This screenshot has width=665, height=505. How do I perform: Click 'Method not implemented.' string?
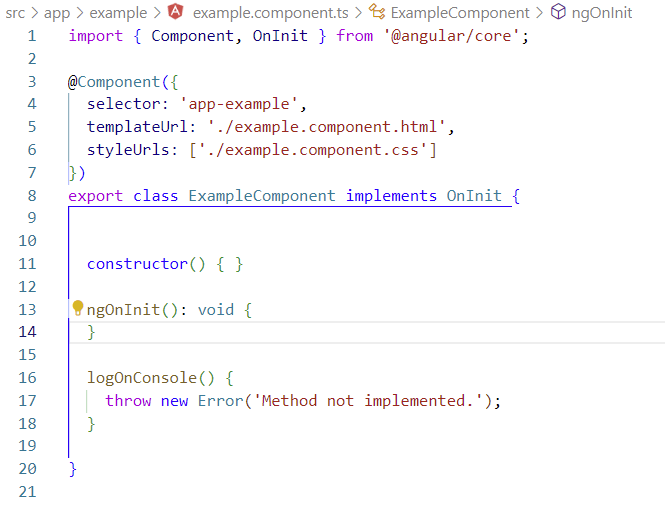pyautogui.click(x=368, y=401)
